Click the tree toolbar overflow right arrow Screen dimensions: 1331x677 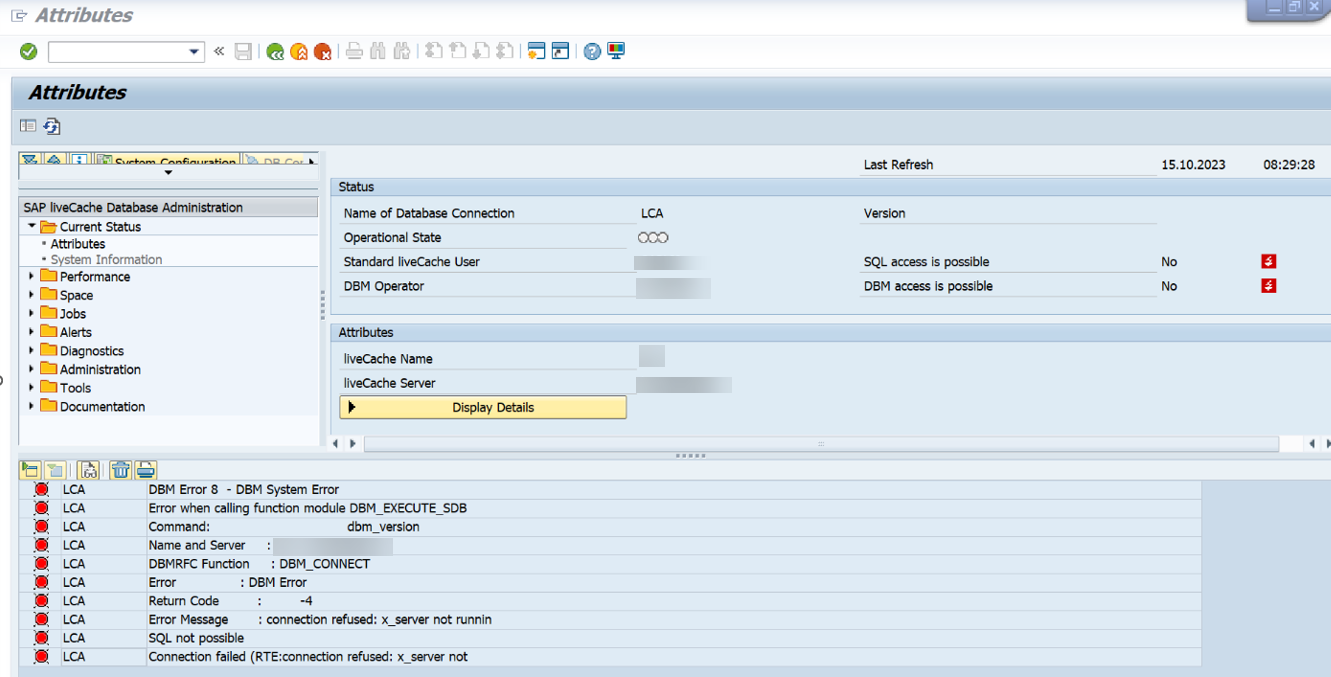pos(312,161)
